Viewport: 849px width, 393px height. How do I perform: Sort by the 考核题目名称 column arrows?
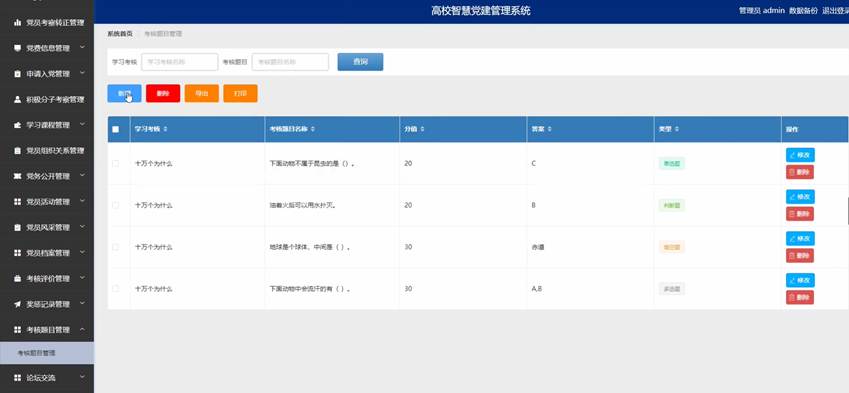(312, 129)
